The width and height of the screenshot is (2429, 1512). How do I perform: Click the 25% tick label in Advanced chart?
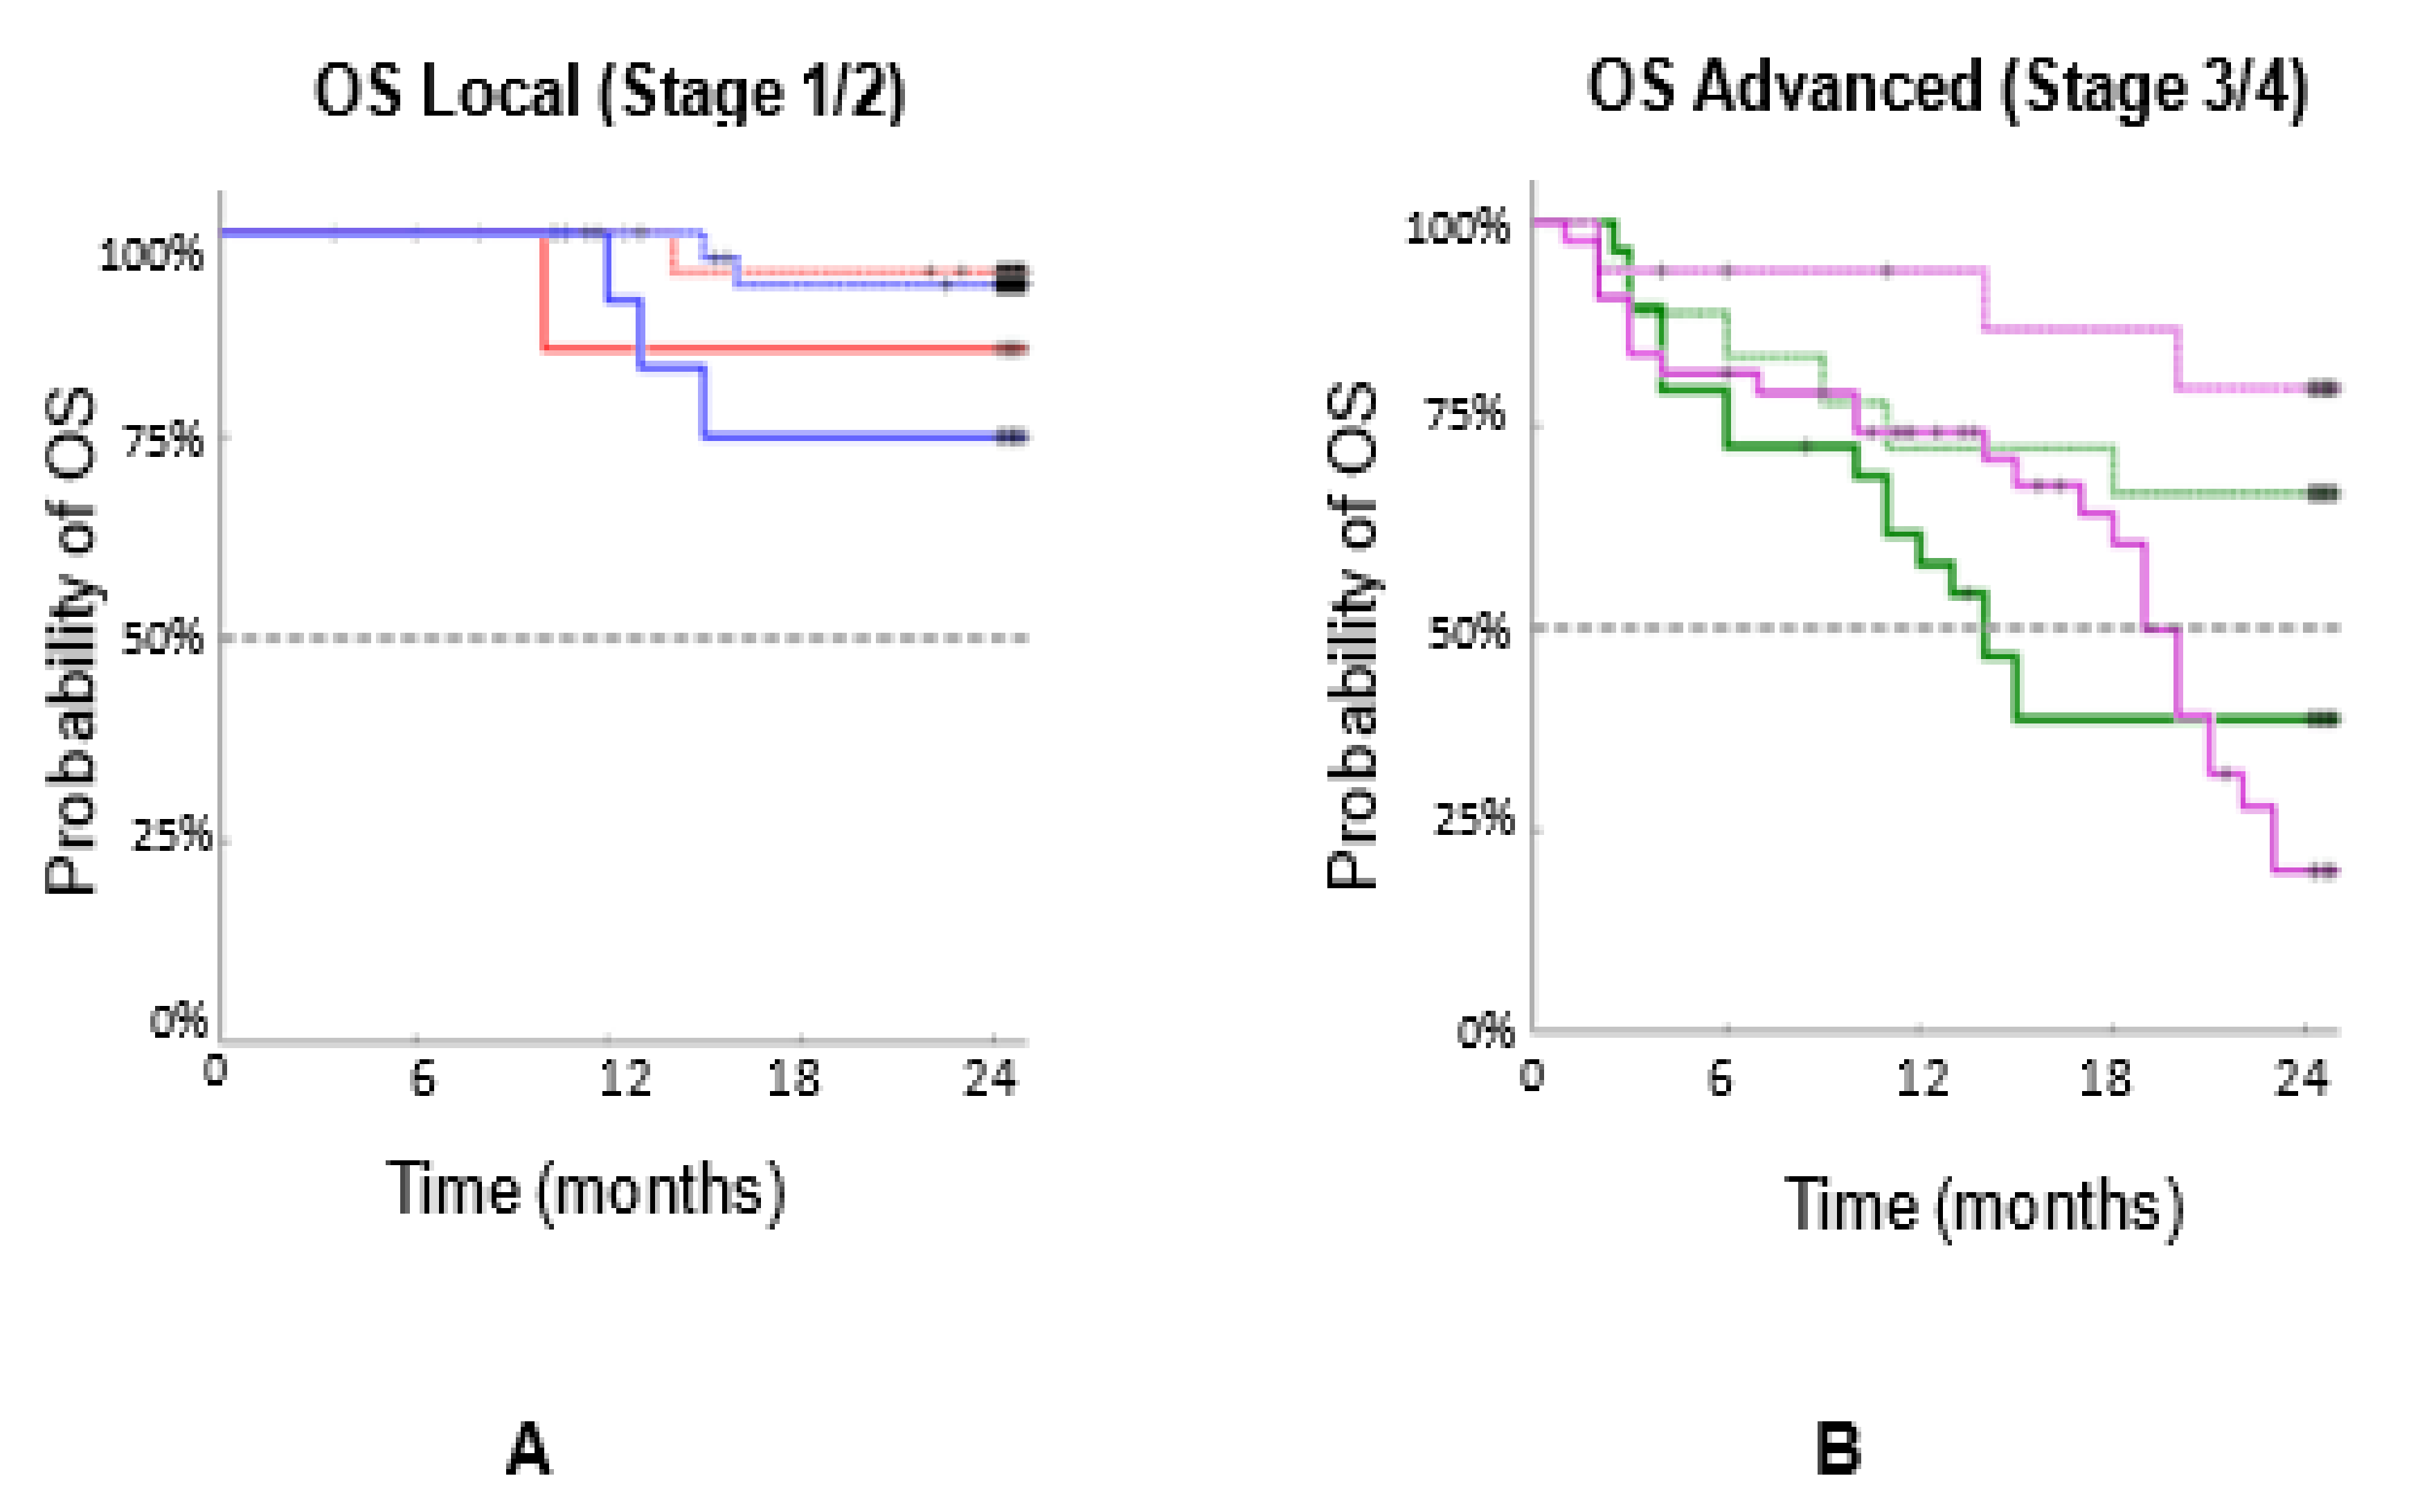coord(1473,820)
